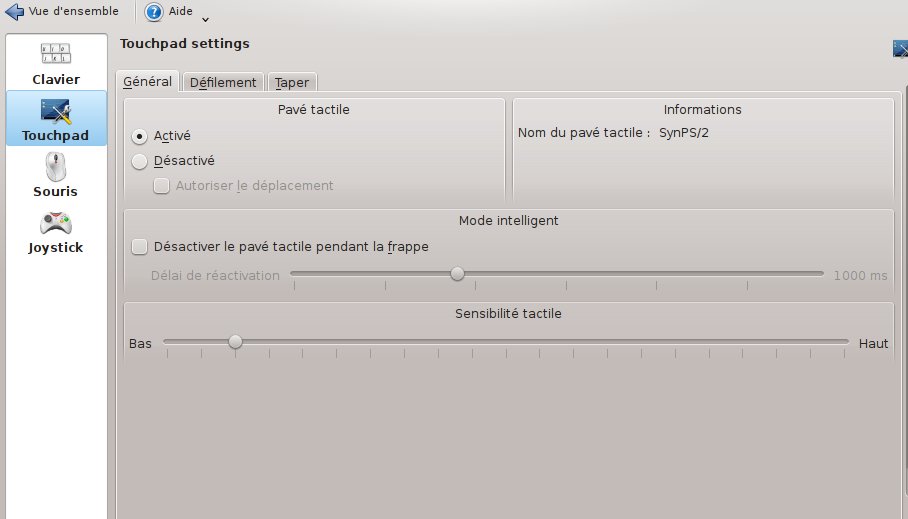This screenshot has width=908, height=519.
Task: Open the Général tab
Action: (147, 82)
